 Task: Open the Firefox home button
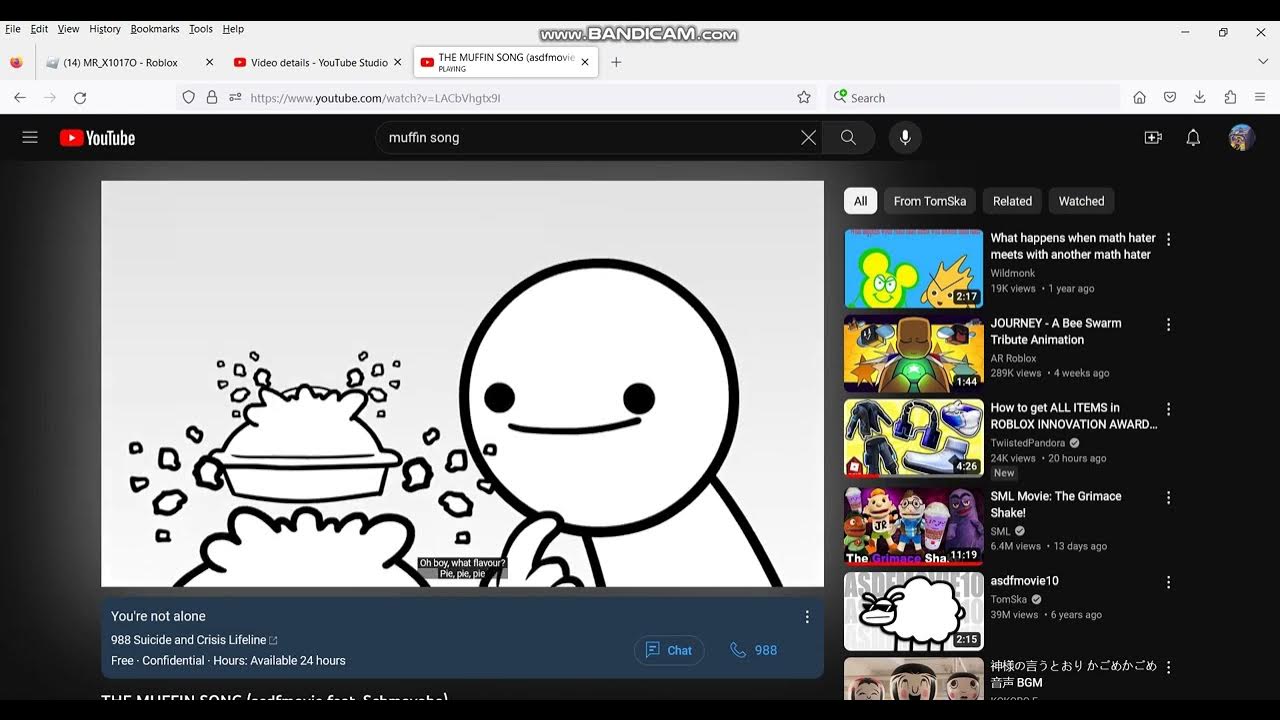pyautogui.click(x=1139, y=98)
